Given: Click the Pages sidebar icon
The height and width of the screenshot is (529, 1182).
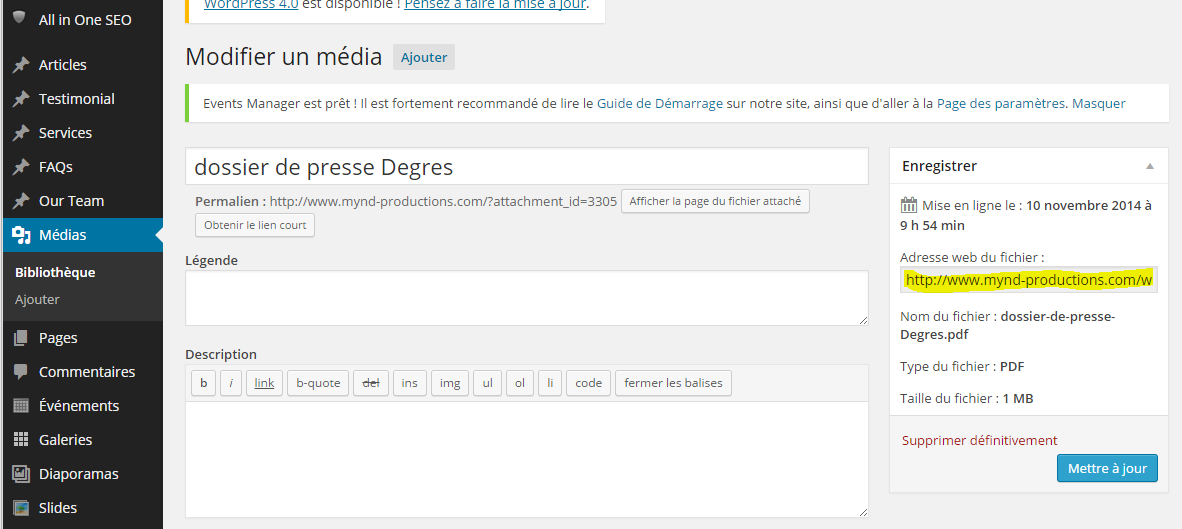Looking at the screenshot, I should click(21, 338).
